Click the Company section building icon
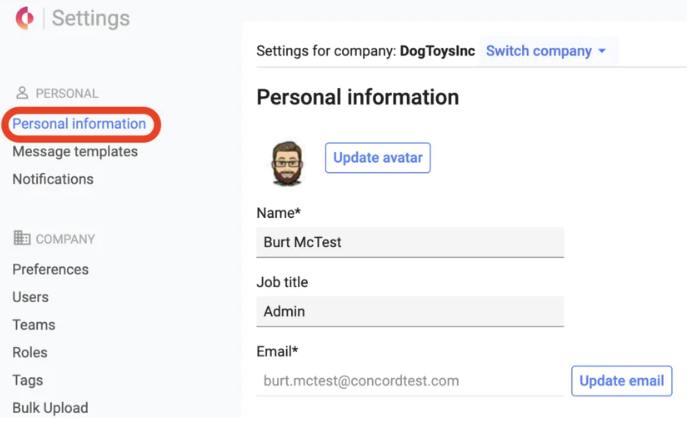Image resolution: width=693 pixels, height=440 pixels. (22, 239)
